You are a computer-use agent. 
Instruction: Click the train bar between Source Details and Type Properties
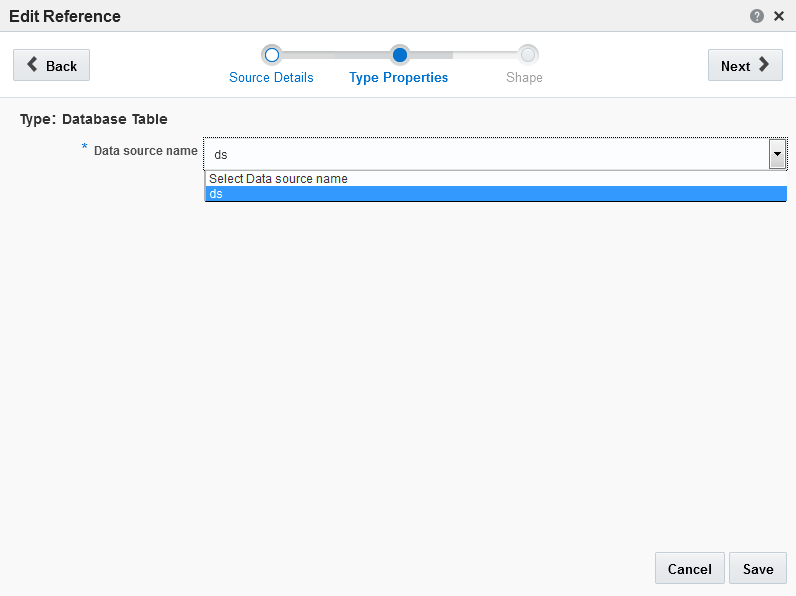[336, 55]
